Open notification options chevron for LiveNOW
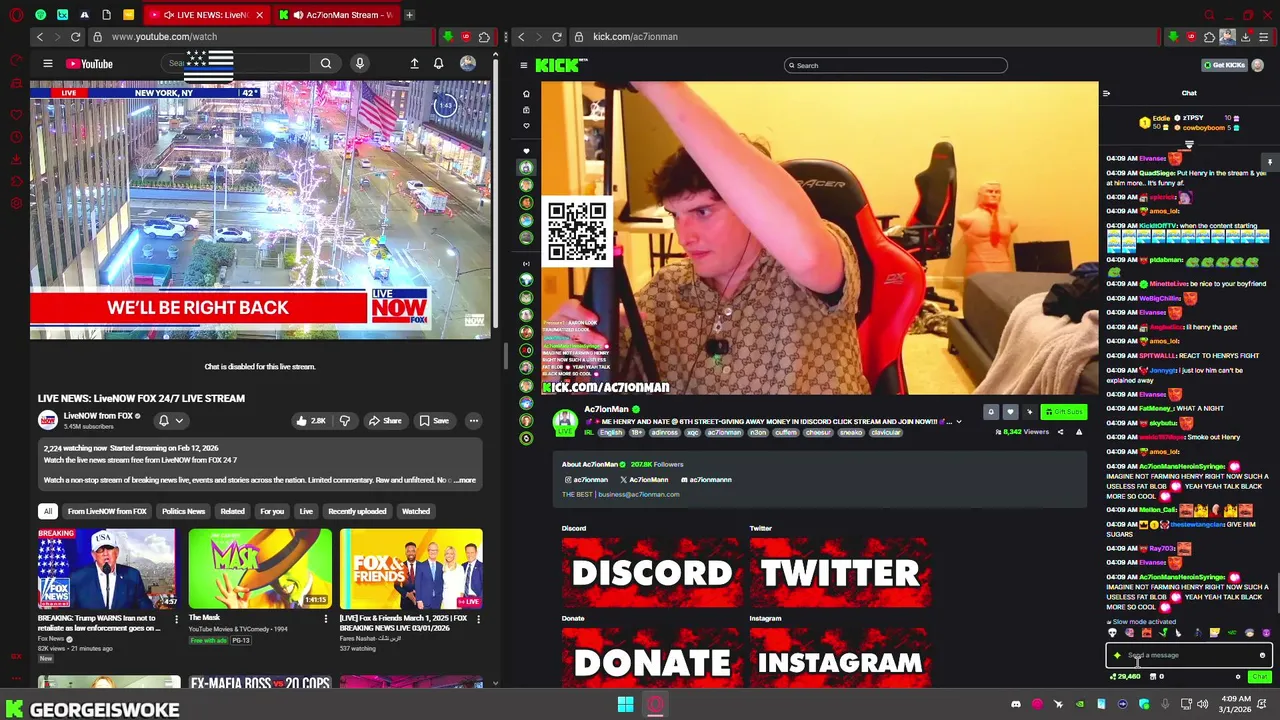 pyautogui.click(x=179, y=421)
